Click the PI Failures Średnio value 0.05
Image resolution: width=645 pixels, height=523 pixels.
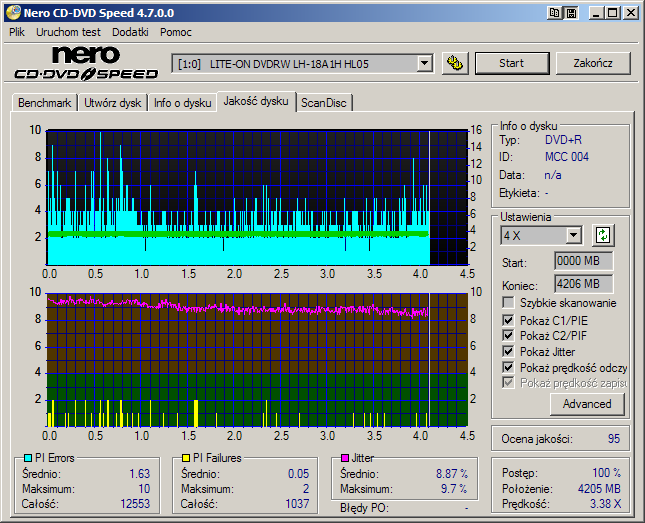[x=298, y=474]
